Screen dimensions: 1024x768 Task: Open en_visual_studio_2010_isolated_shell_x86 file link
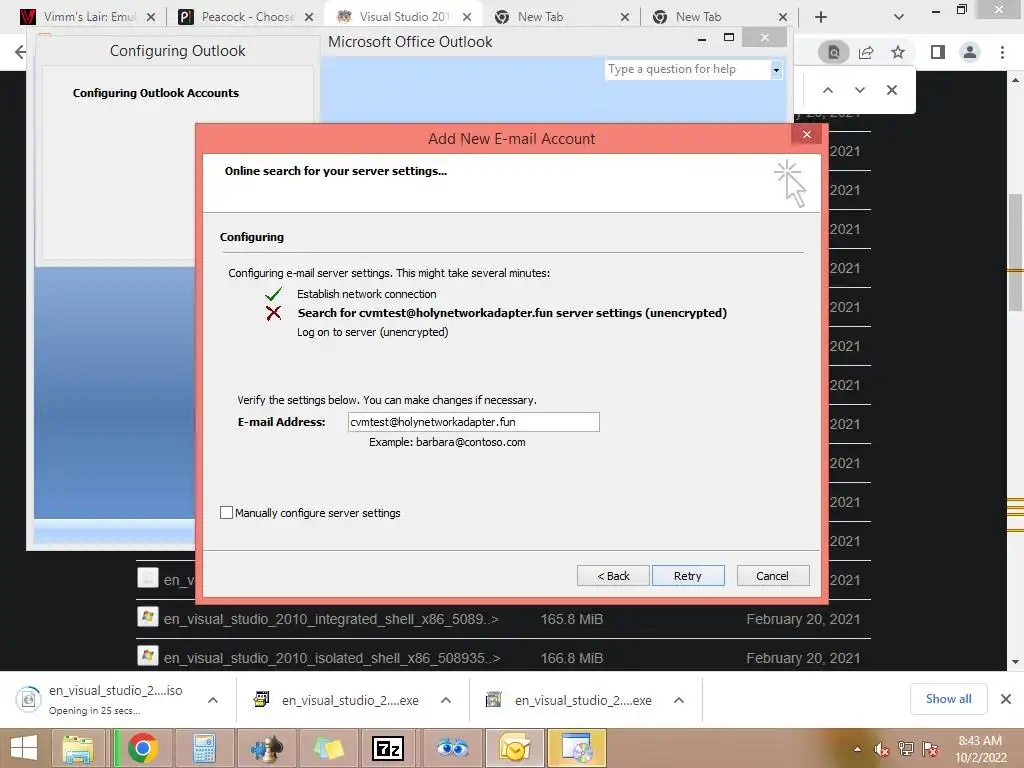coord(332,658)
